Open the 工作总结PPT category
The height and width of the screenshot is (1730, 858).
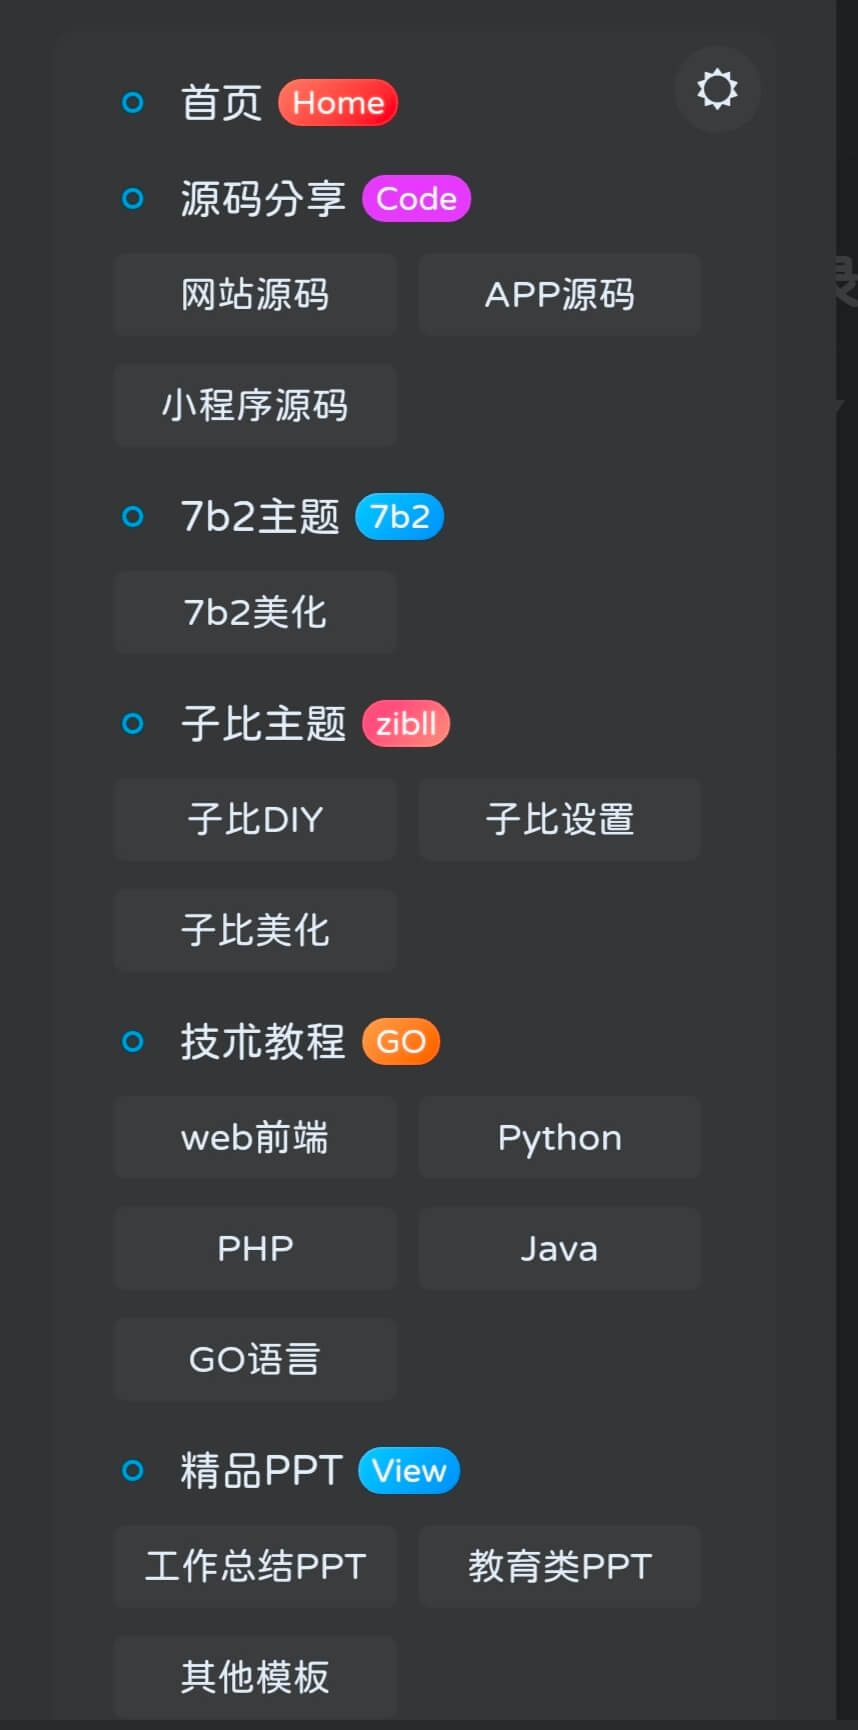pos(255,1566)
